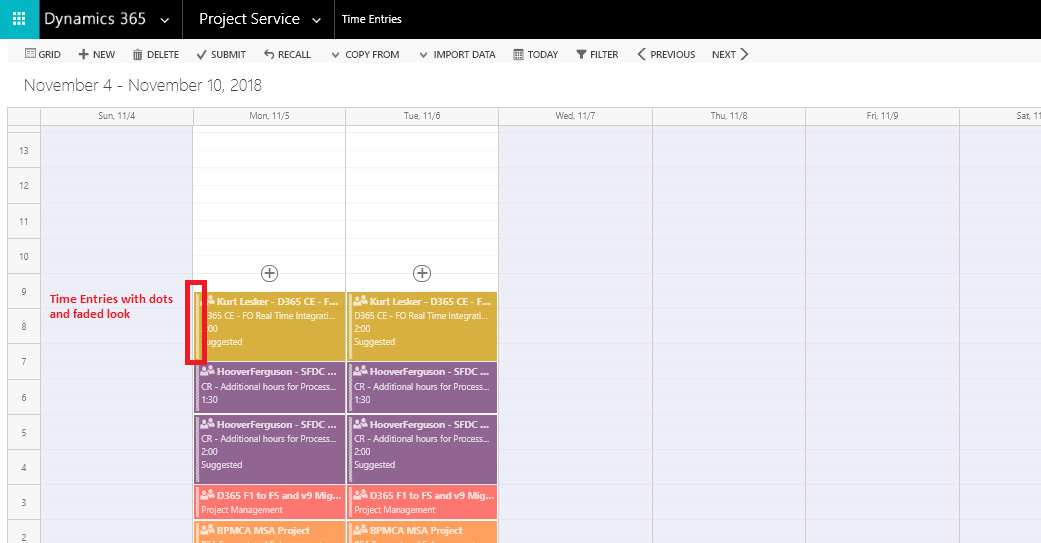The width and height of the screenshot is (1041, 543).
Task: Switch to GRID view
Action: [42, 54]
